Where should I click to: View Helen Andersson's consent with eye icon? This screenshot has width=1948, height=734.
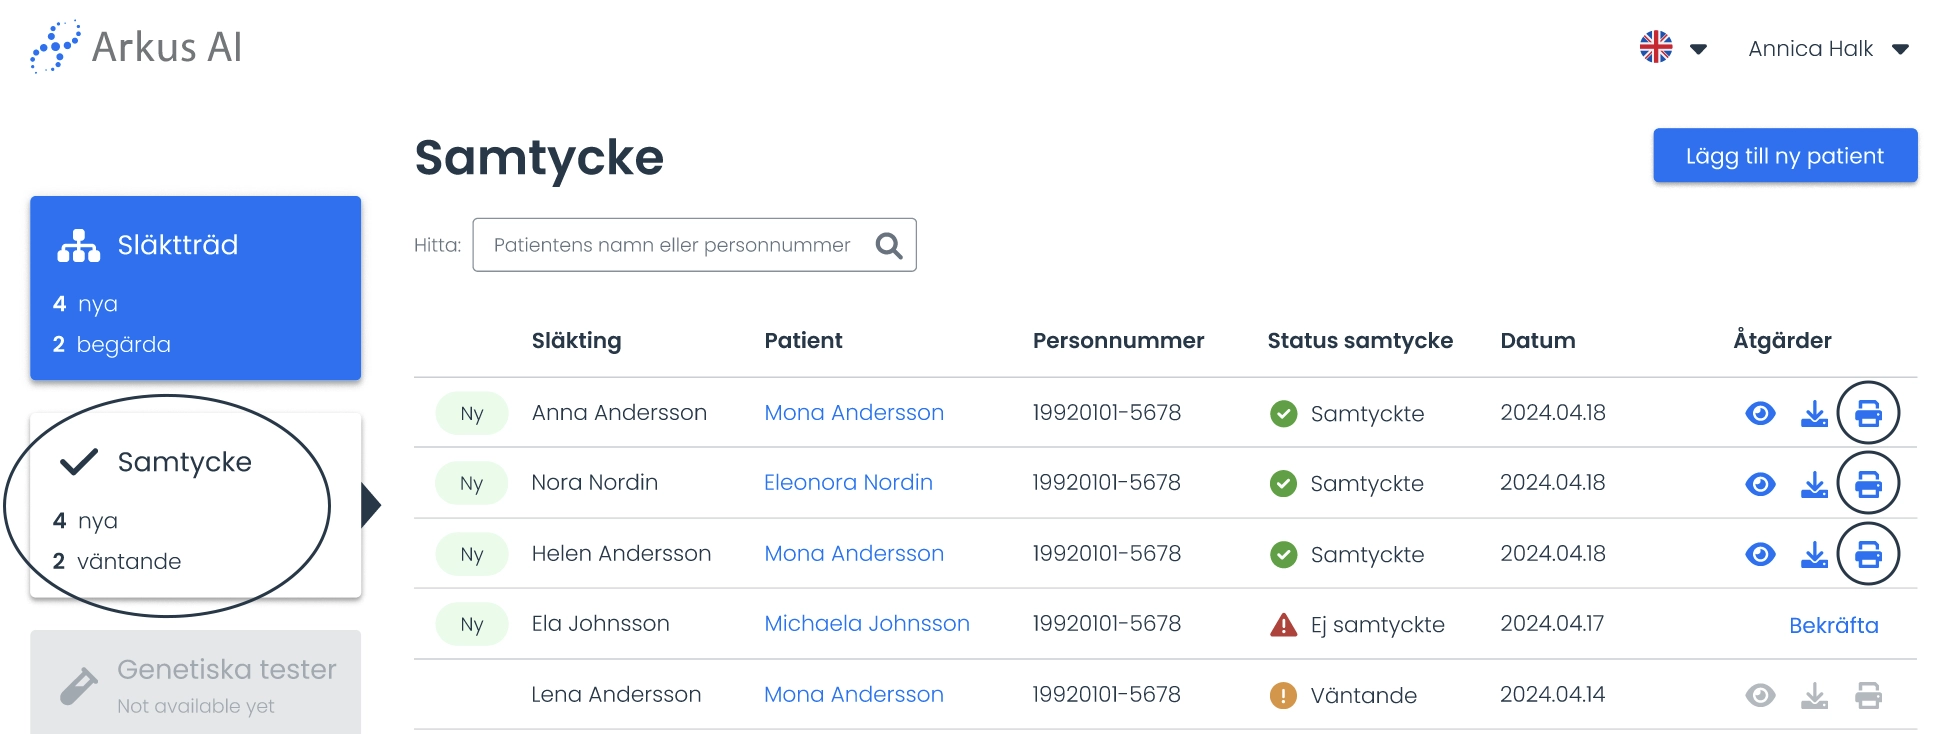[1760, 554]
